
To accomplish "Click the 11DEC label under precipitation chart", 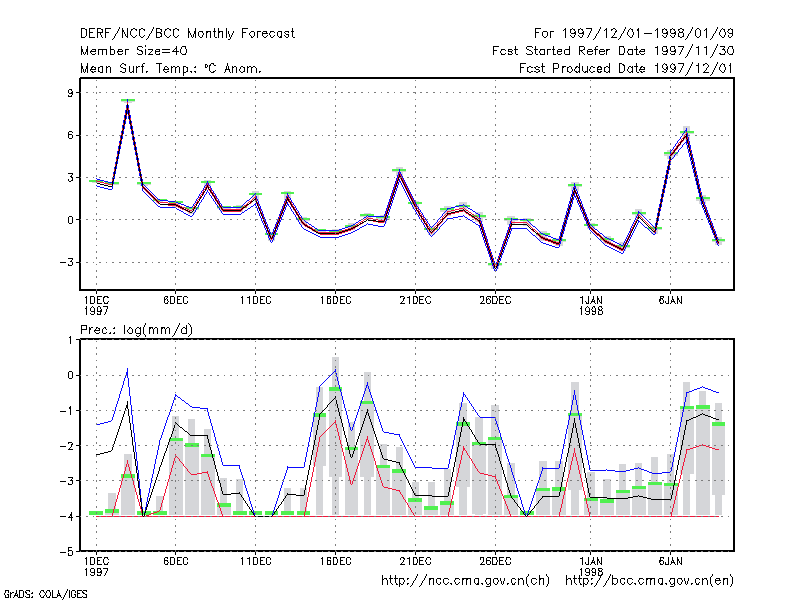I will tap(256, 561).
